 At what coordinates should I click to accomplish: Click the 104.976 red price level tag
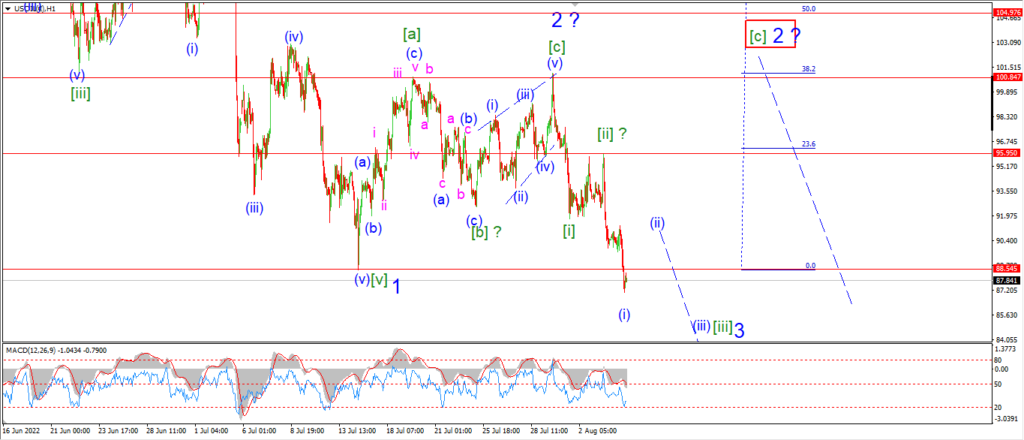pyautogui.click(x=1008, y=12)
